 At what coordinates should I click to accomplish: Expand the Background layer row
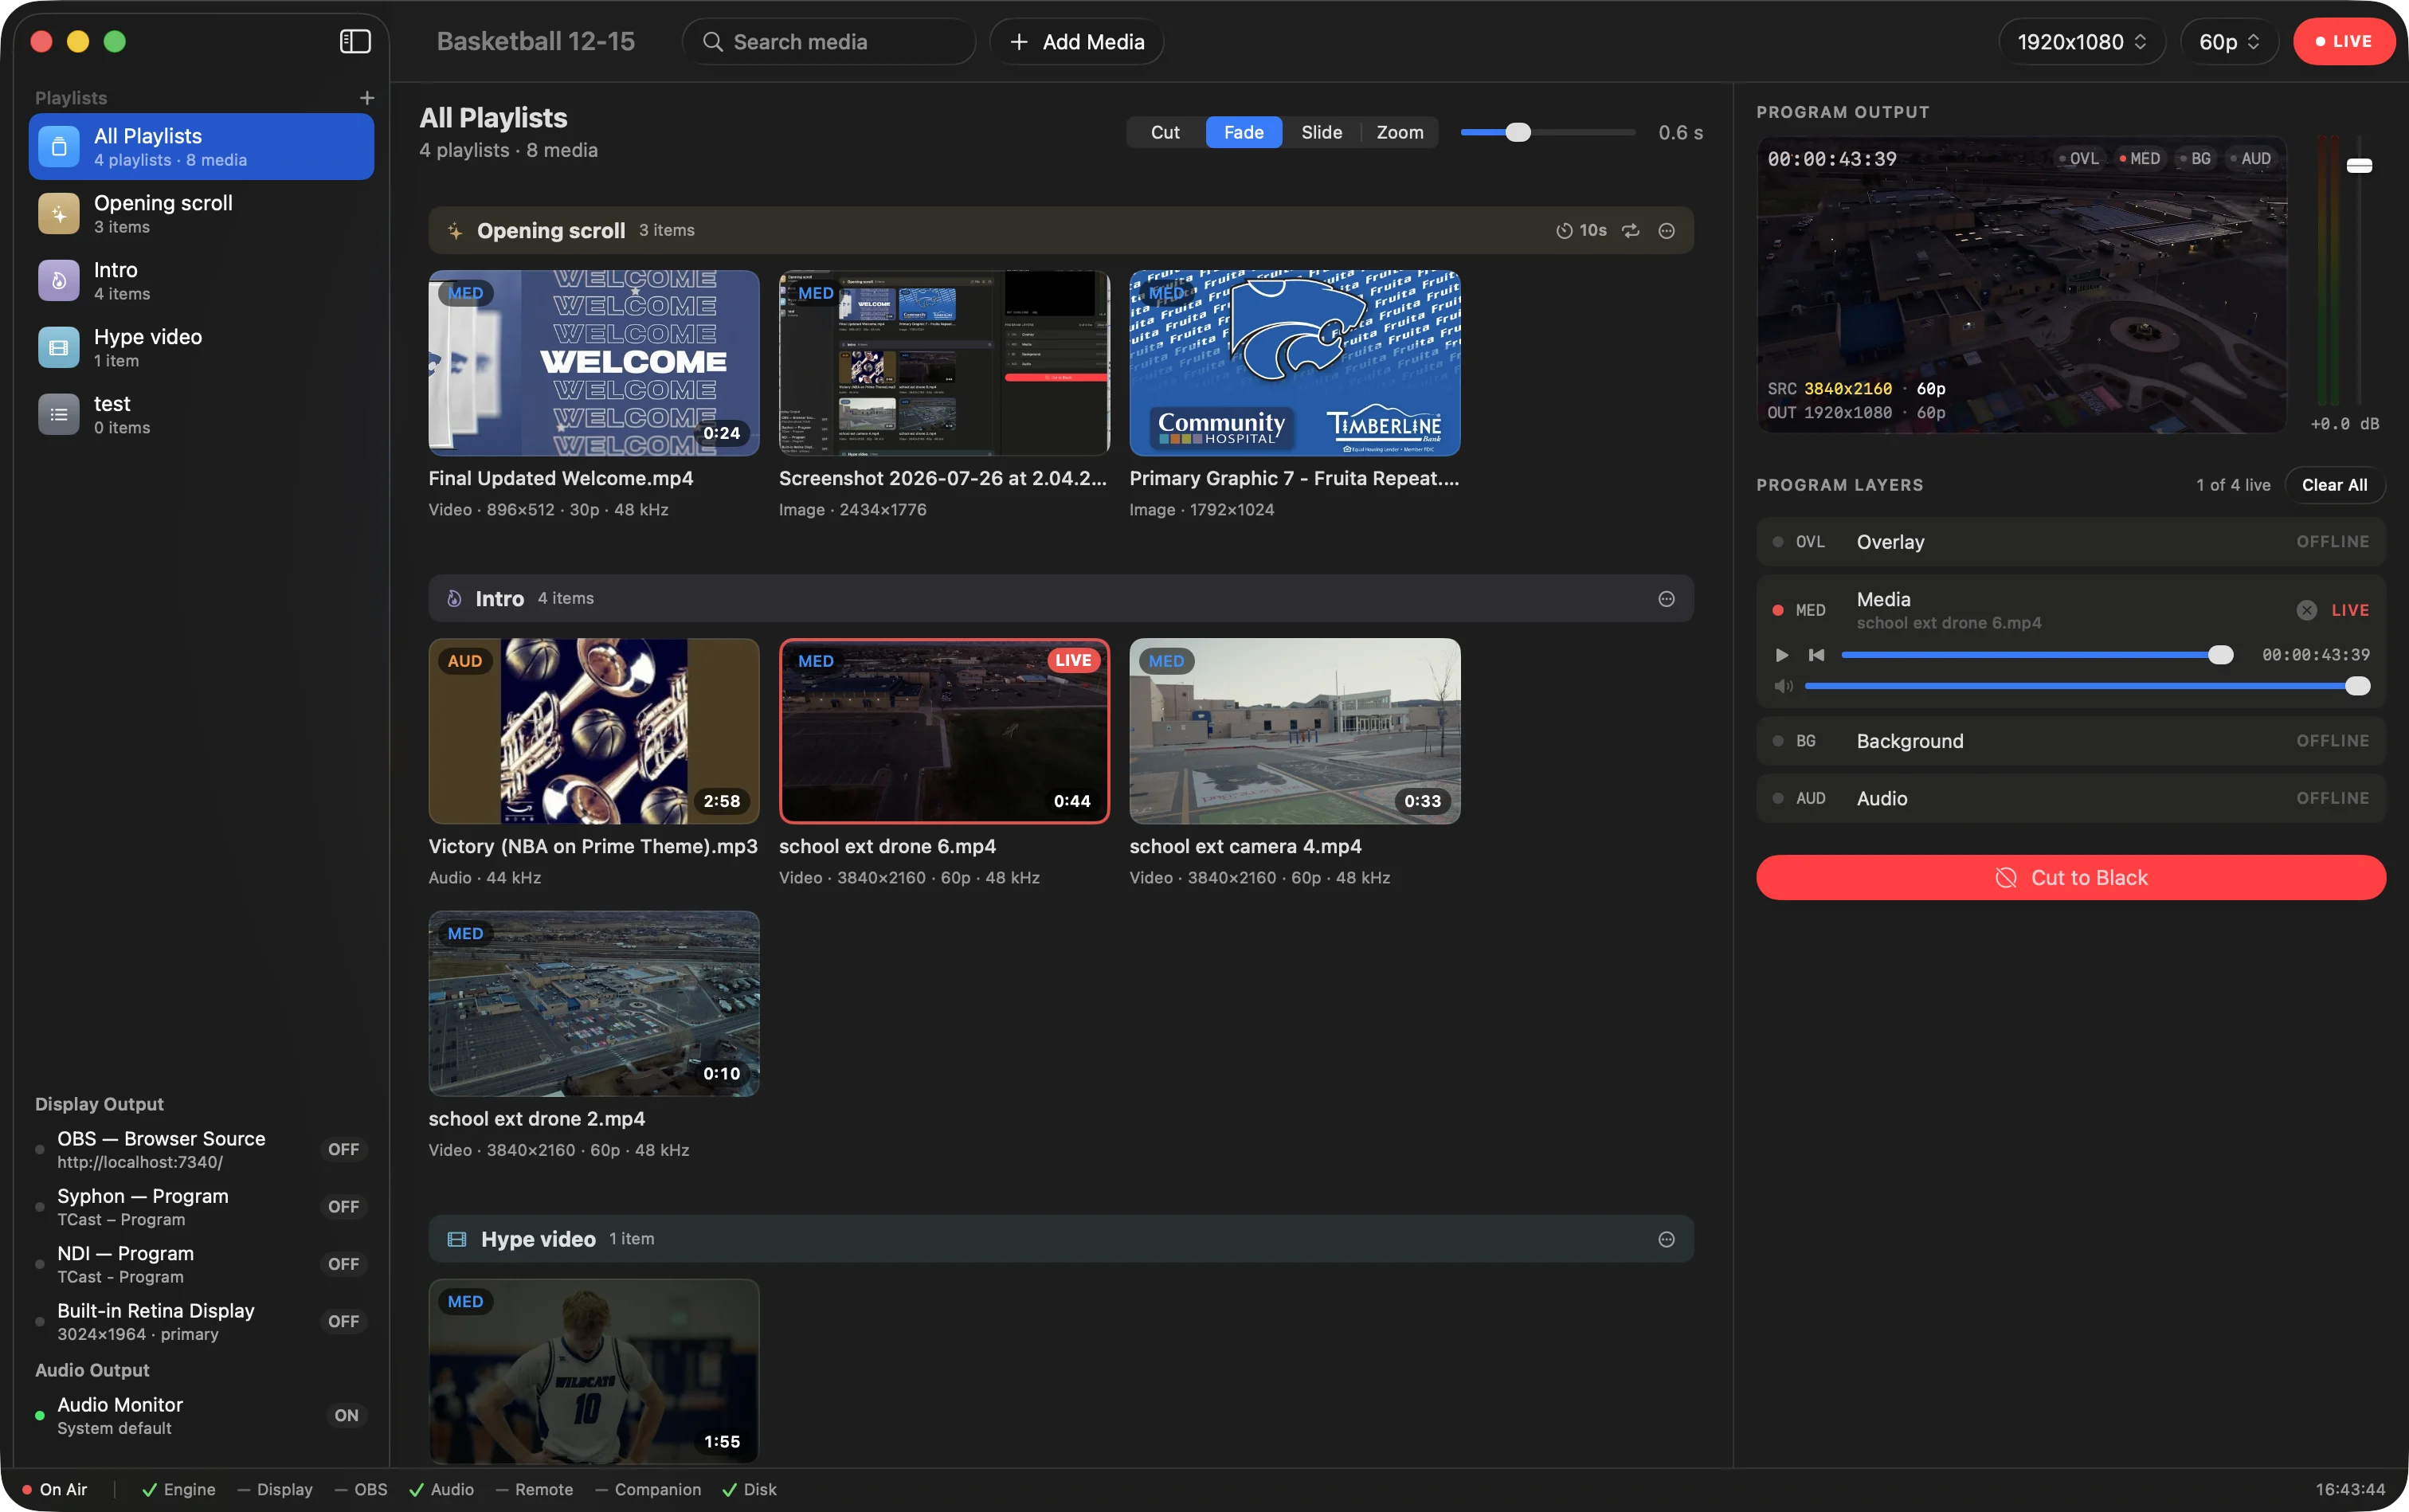2070,741
